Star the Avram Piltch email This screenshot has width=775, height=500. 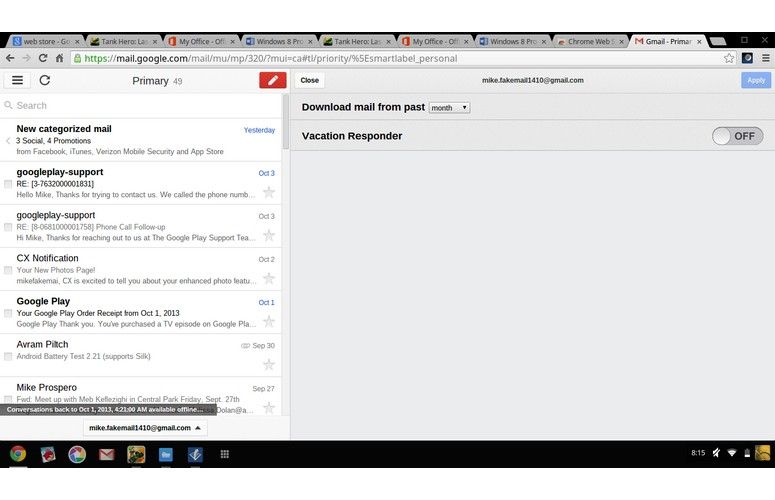(x=269, y=365)
